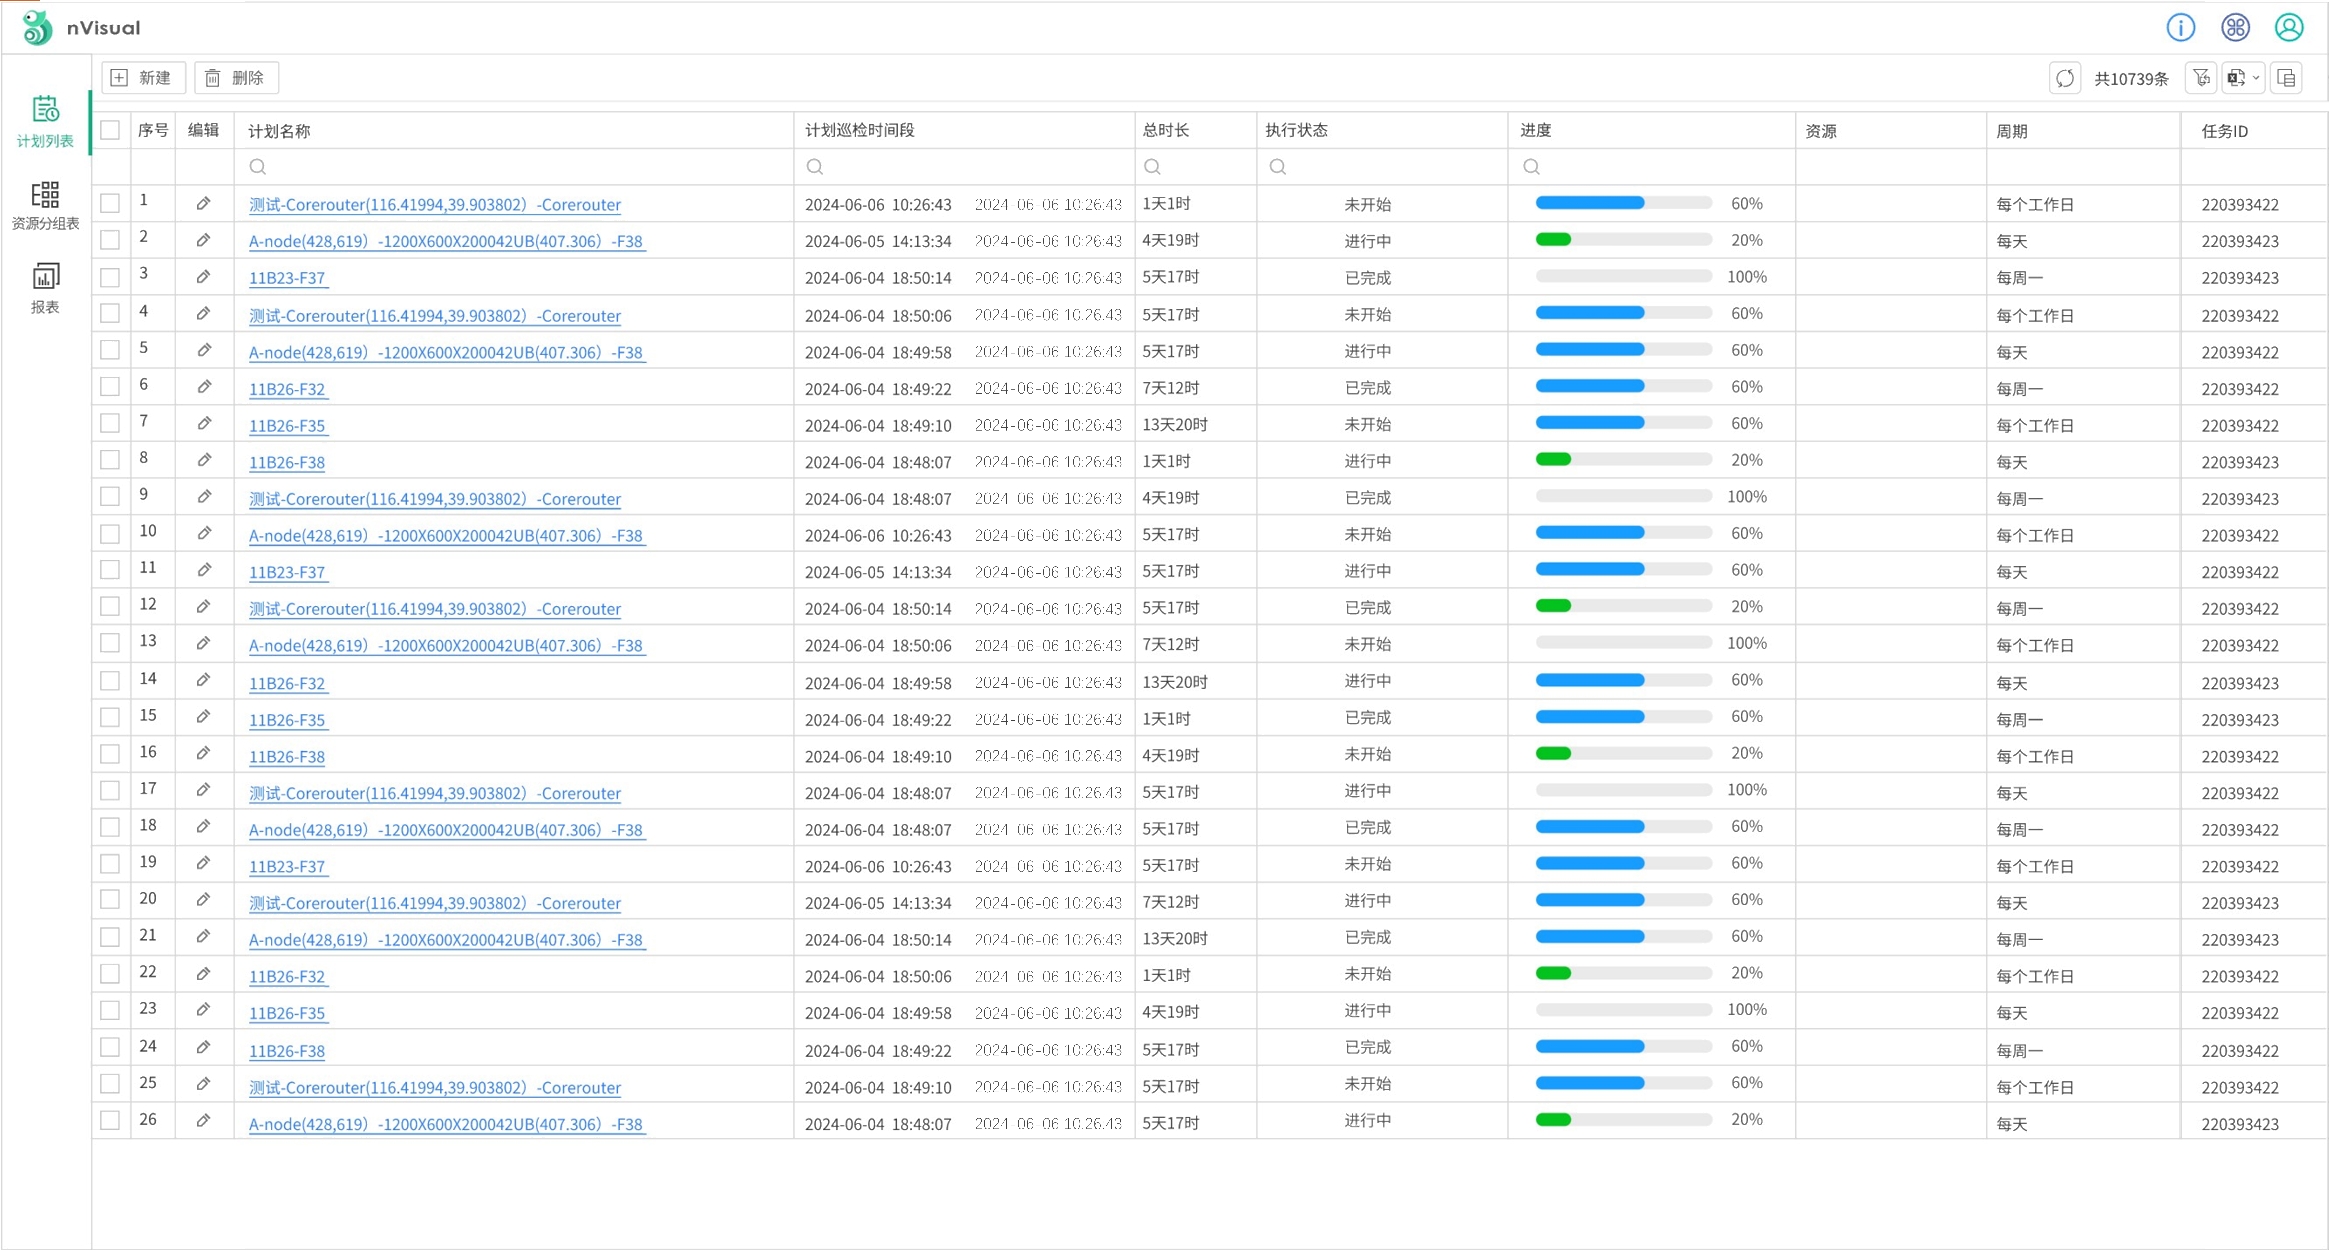Click the edit pencil for row 12
Screen dimensions: 2329x1250
204,607
